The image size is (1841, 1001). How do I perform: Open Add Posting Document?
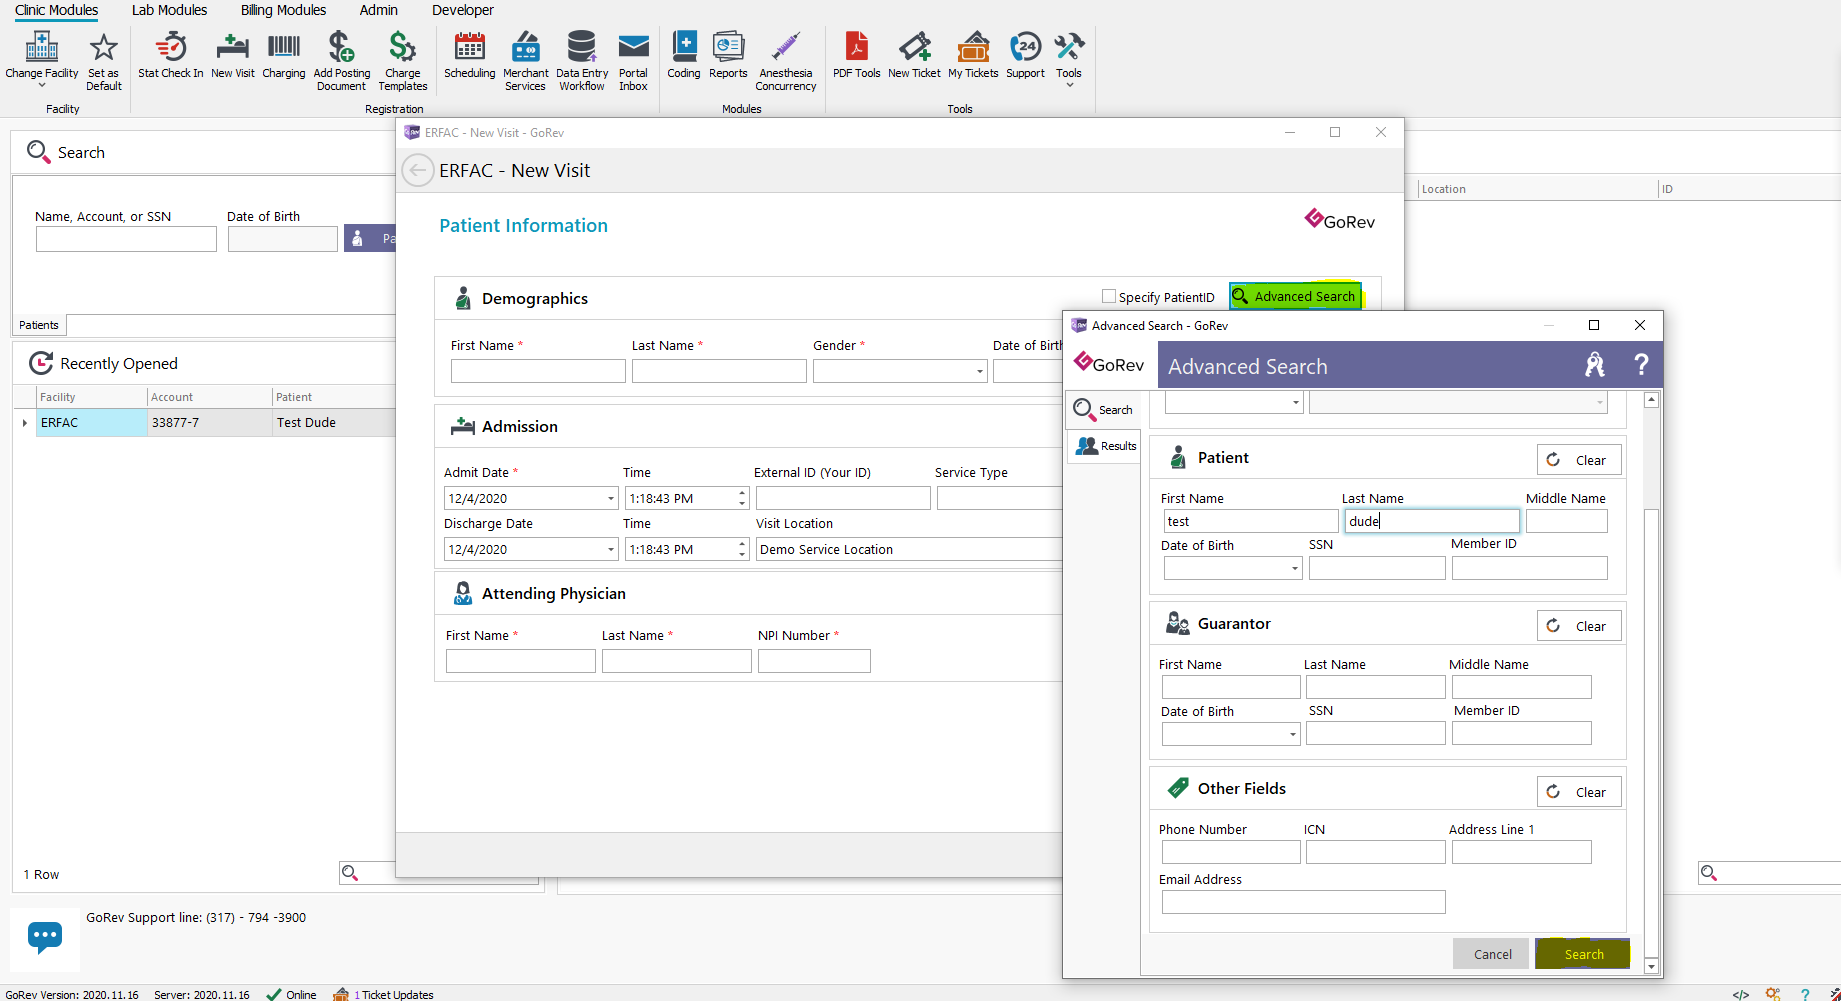pyautogui.click(x=342, y=61)
